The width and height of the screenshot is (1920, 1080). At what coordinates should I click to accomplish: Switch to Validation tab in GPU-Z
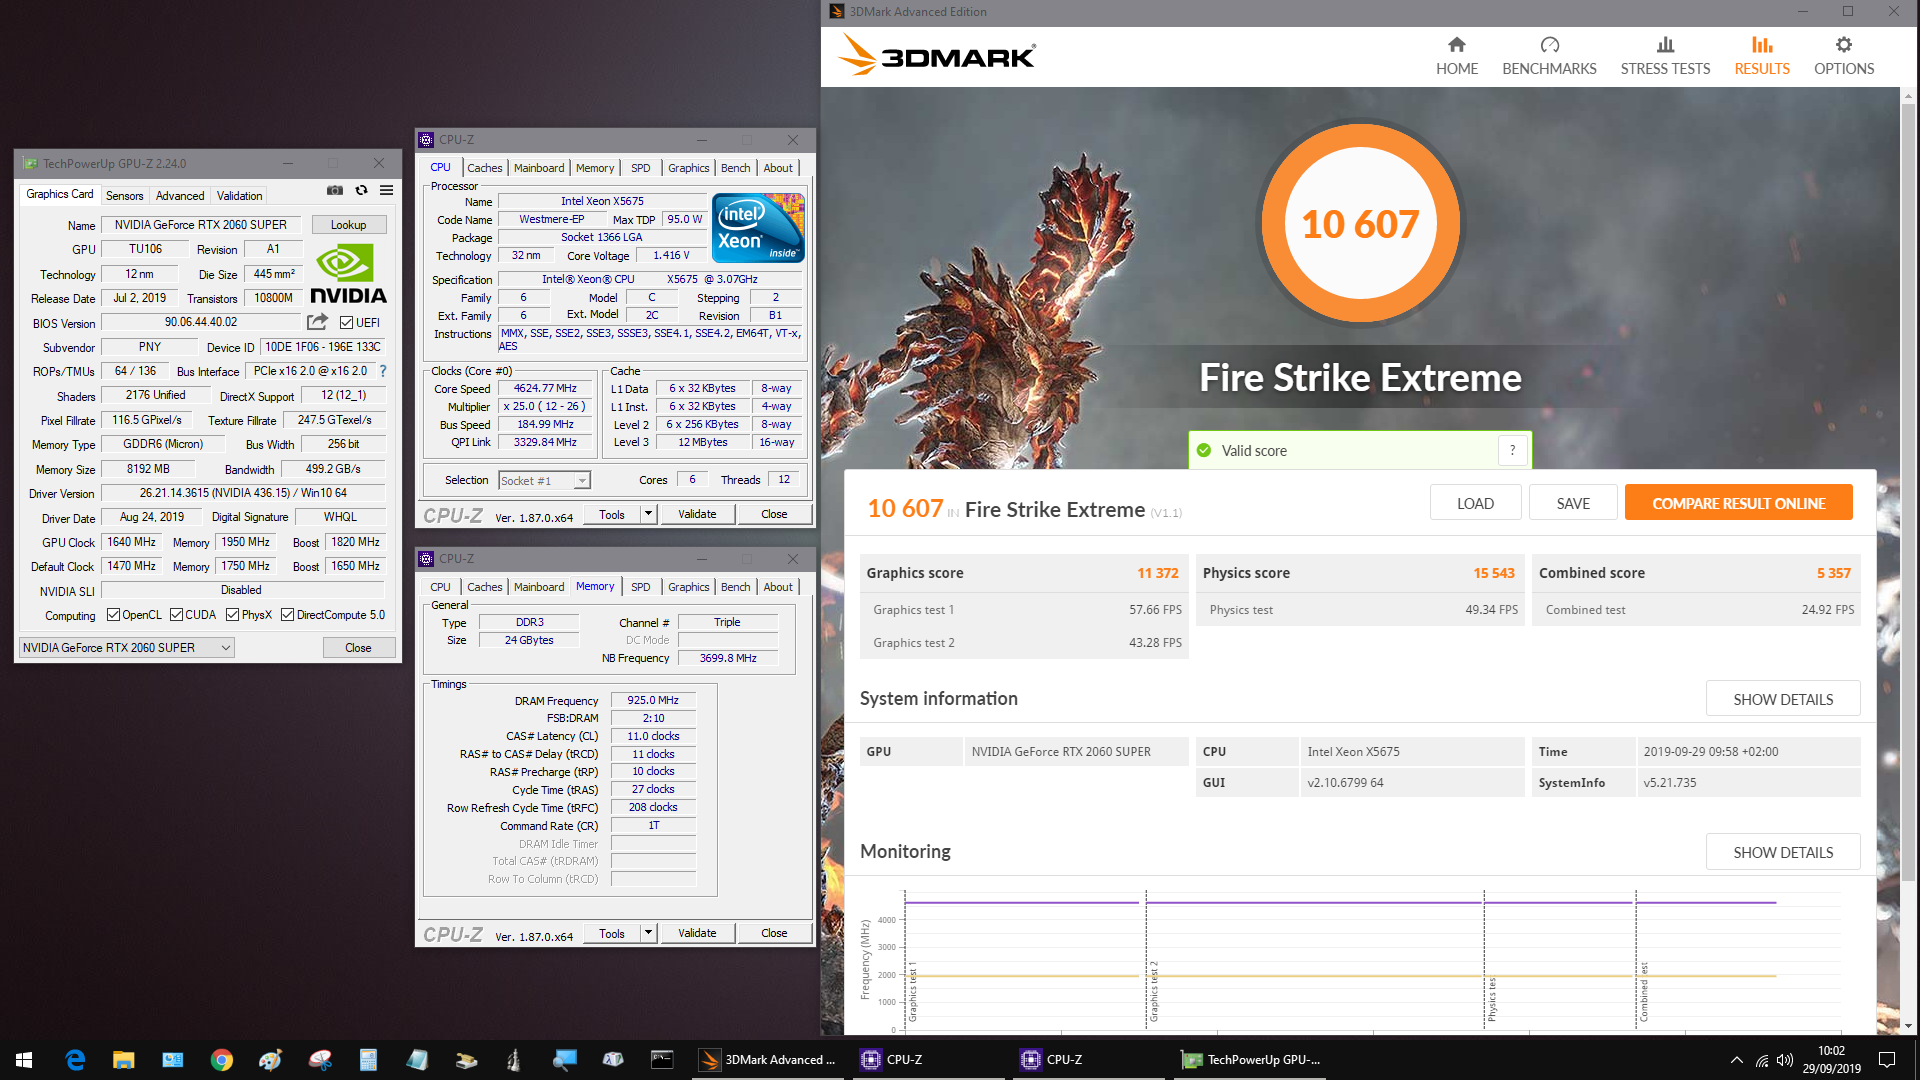pyautogui.click(x=240, y=196)
